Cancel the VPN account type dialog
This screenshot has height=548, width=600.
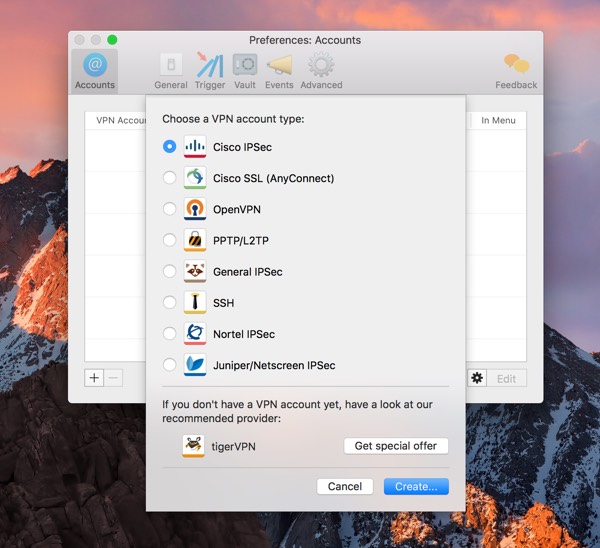point(345,486)
